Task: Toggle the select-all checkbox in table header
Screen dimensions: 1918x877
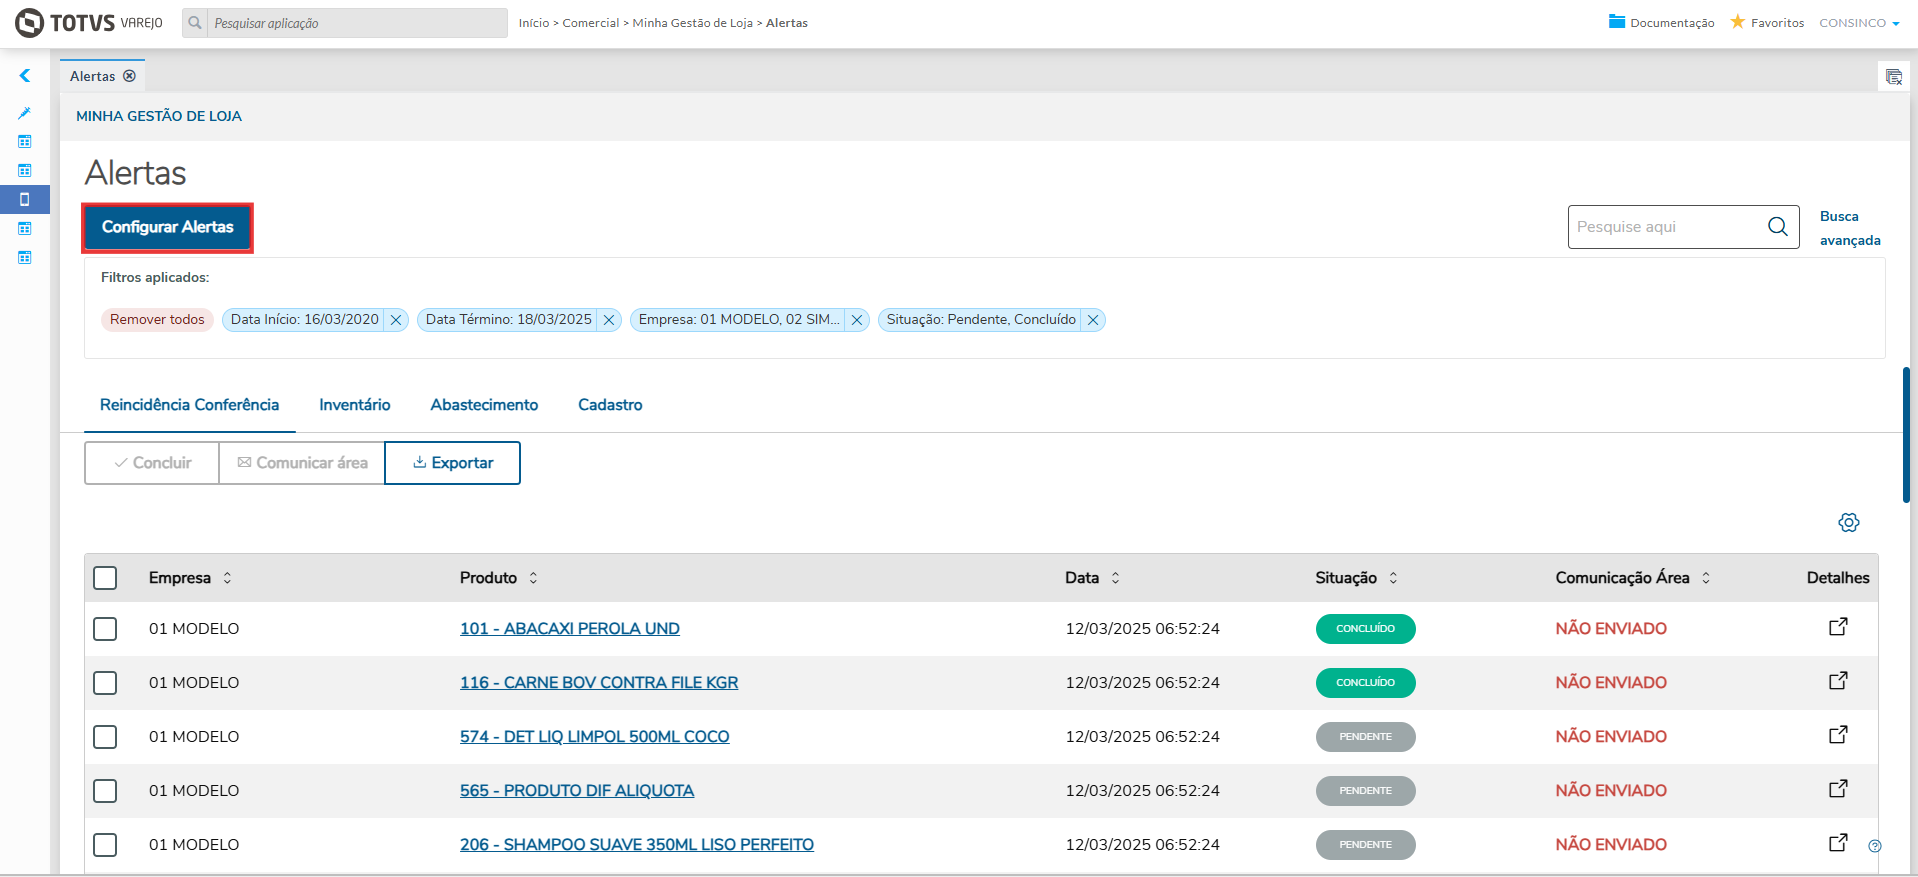Action: pos(105,578)
